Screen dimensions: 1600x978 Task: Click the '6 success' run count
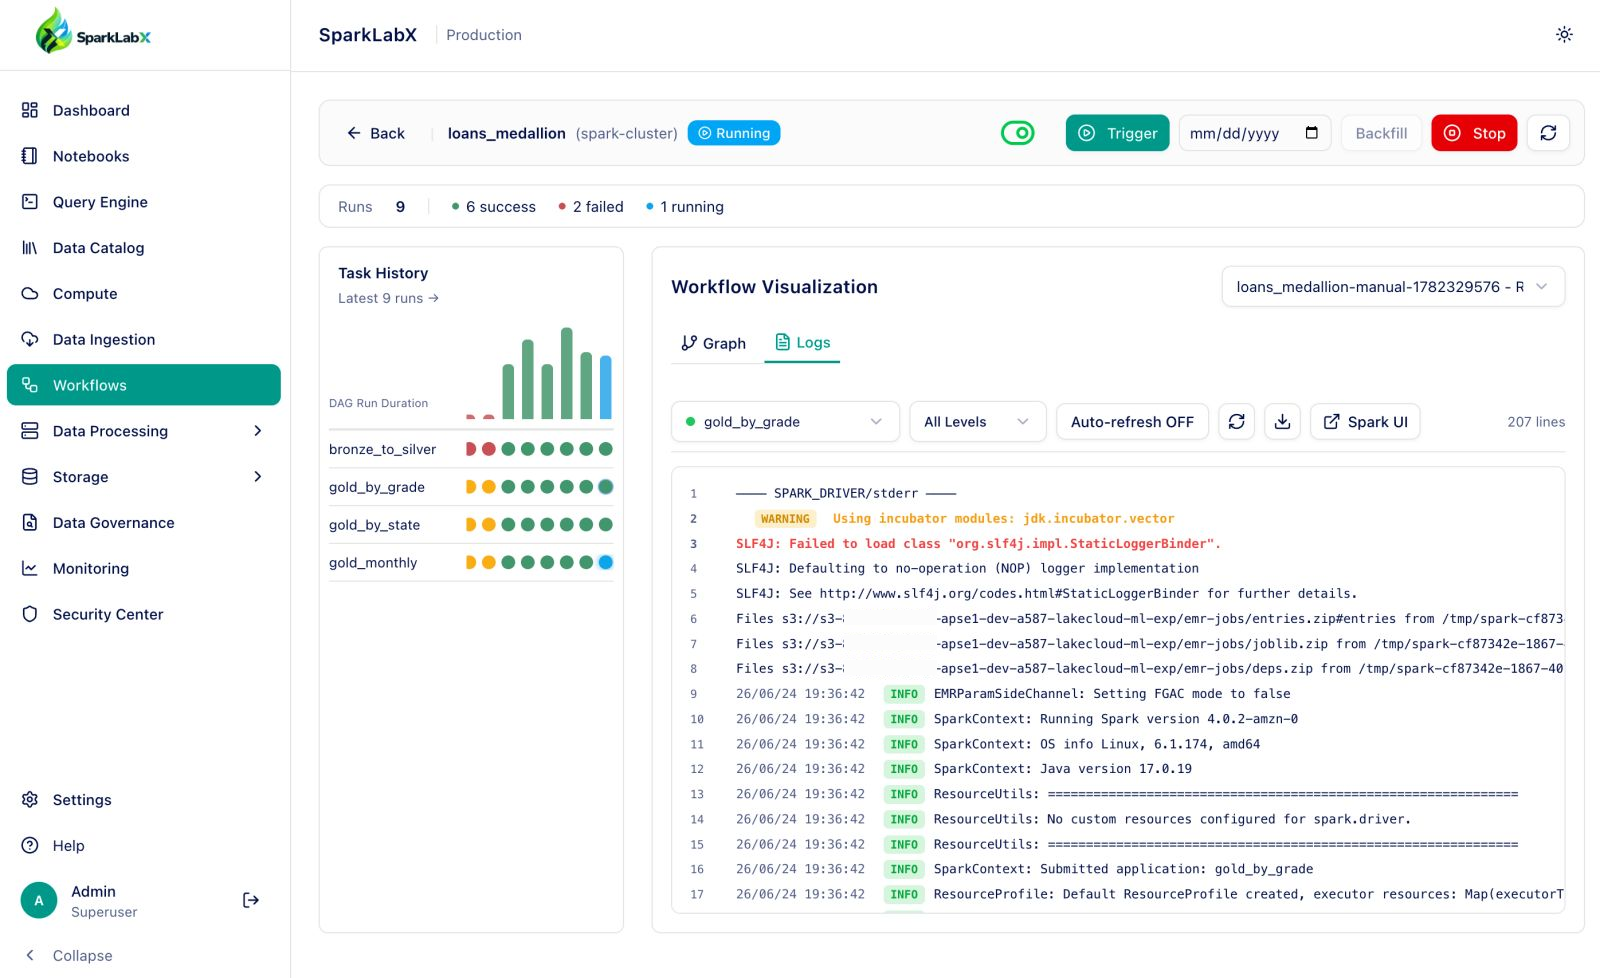pos(494,207)
